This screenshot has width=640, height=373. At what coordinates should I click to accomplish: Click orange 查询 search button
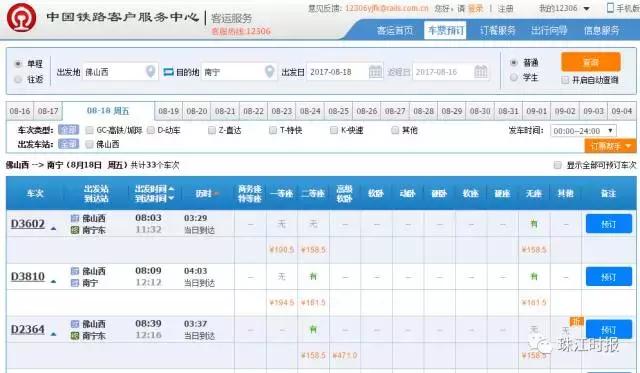tap(591, 62)
